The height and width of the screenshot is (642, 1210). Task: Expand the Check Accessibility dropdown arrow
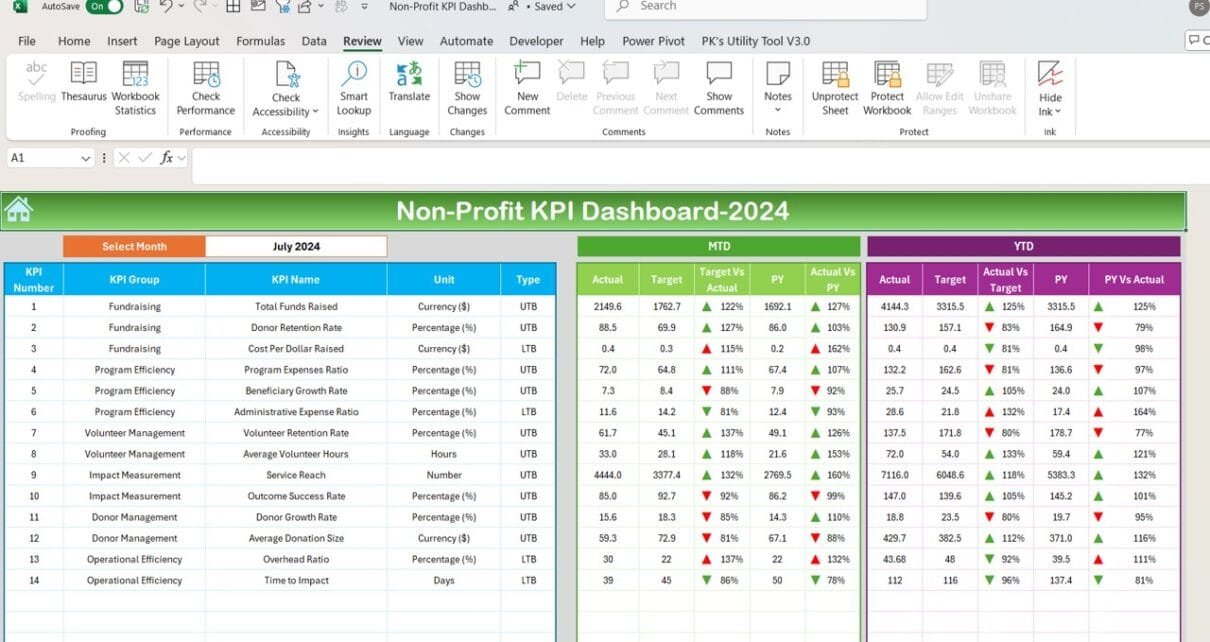point(315,112)
